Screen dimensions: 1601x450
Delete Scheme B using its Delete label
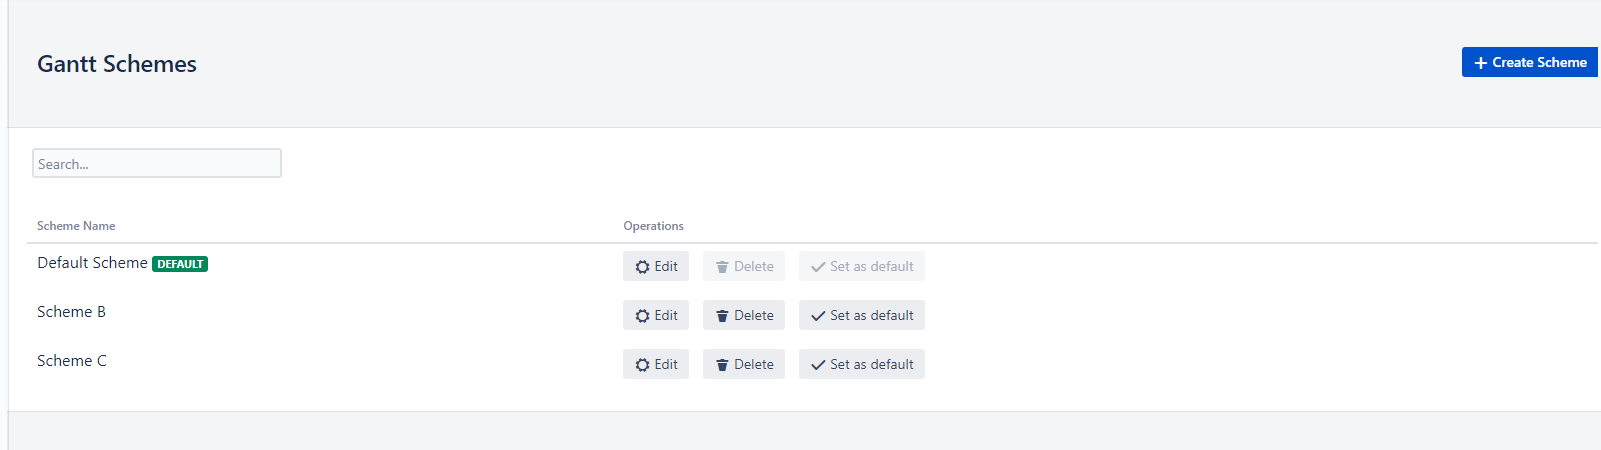[x=754, y=316]
